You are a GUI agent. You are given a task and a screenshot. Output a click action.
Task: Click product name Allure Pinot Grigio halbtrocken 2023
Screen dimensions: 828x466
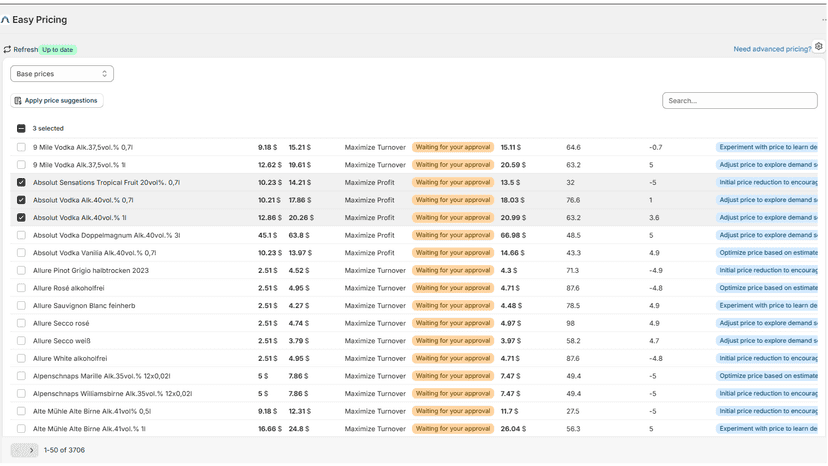pyautogui.click(x=91, y=271)
